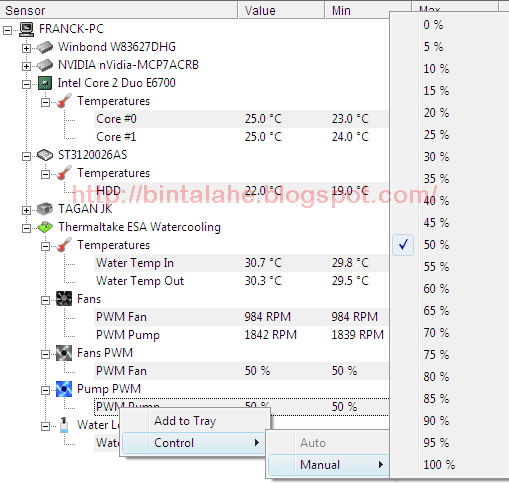Choose 5 % from the Manual list
The image size is (509, 483).
(449, 47)
